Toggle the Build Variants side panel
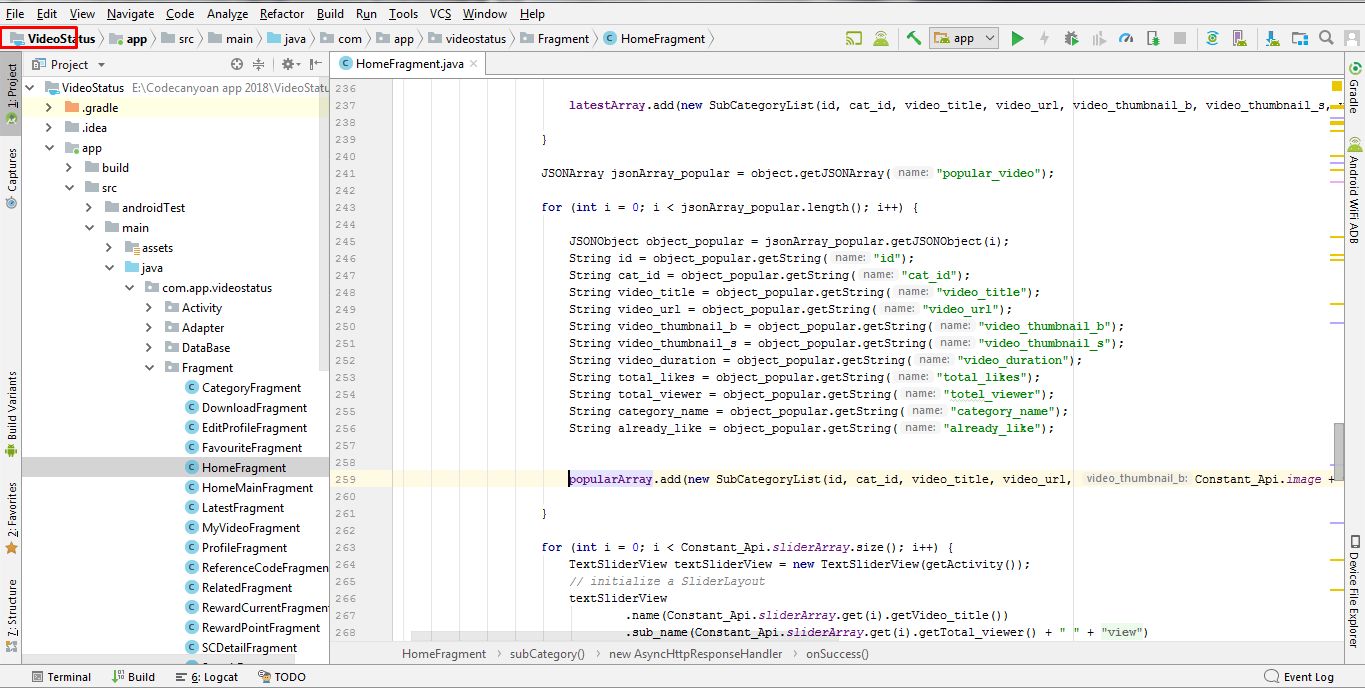Screen dimensions: 1365x688 (x=12, y=415)
